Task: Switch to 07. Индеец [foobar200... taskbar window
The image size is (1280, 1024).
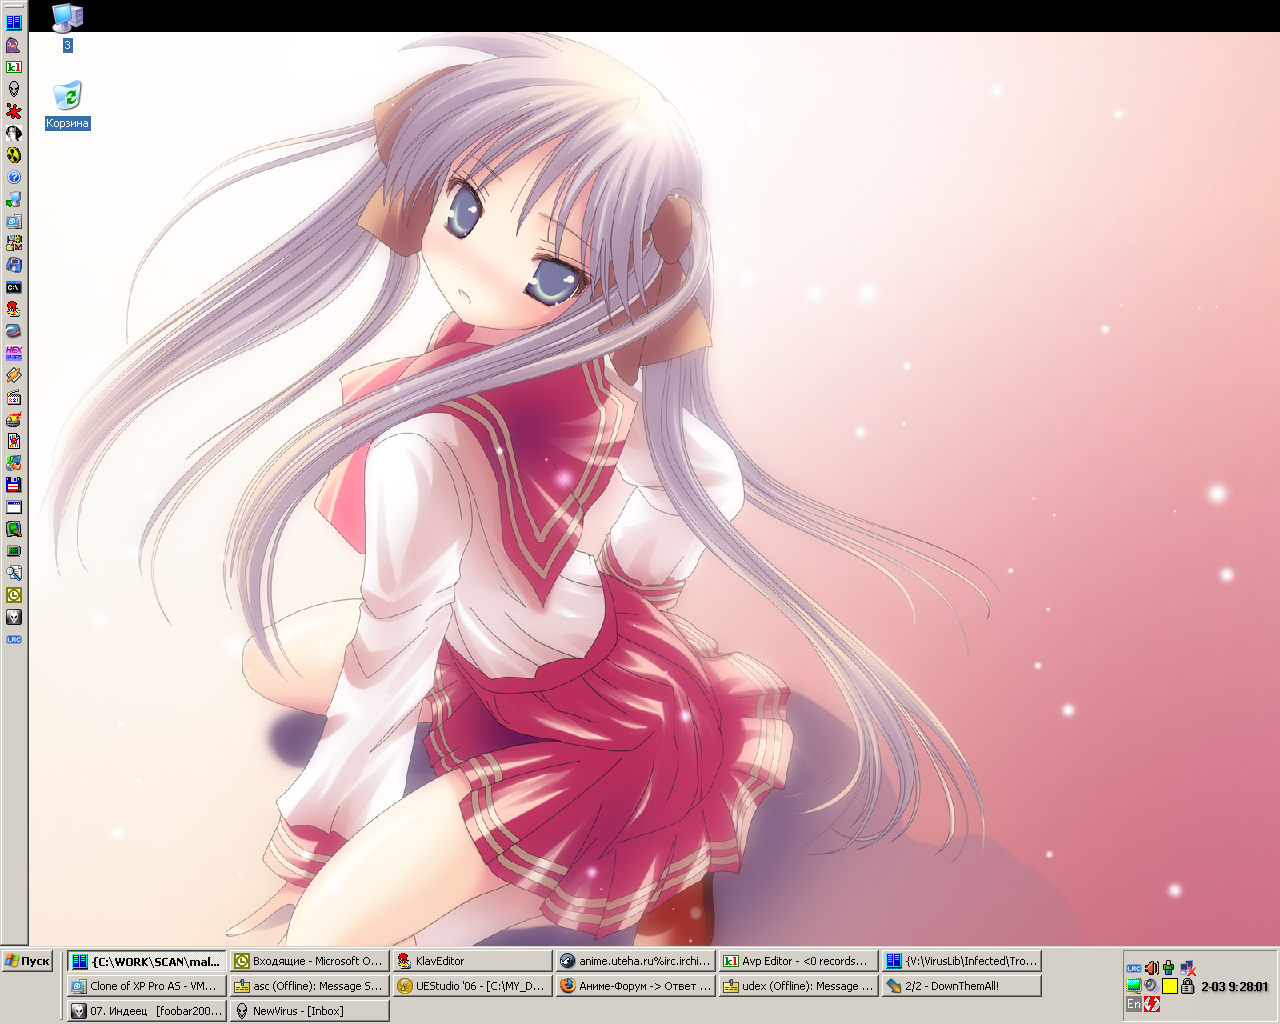Action: click(x=148, y=1011)
